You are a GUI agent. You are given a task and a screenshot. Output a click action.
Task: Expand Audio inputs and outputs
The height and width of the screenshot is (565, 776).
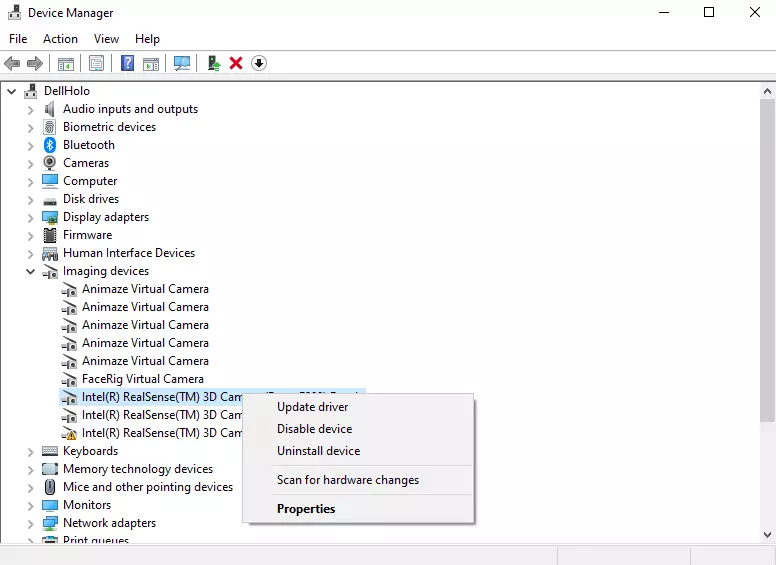point(31,109)
